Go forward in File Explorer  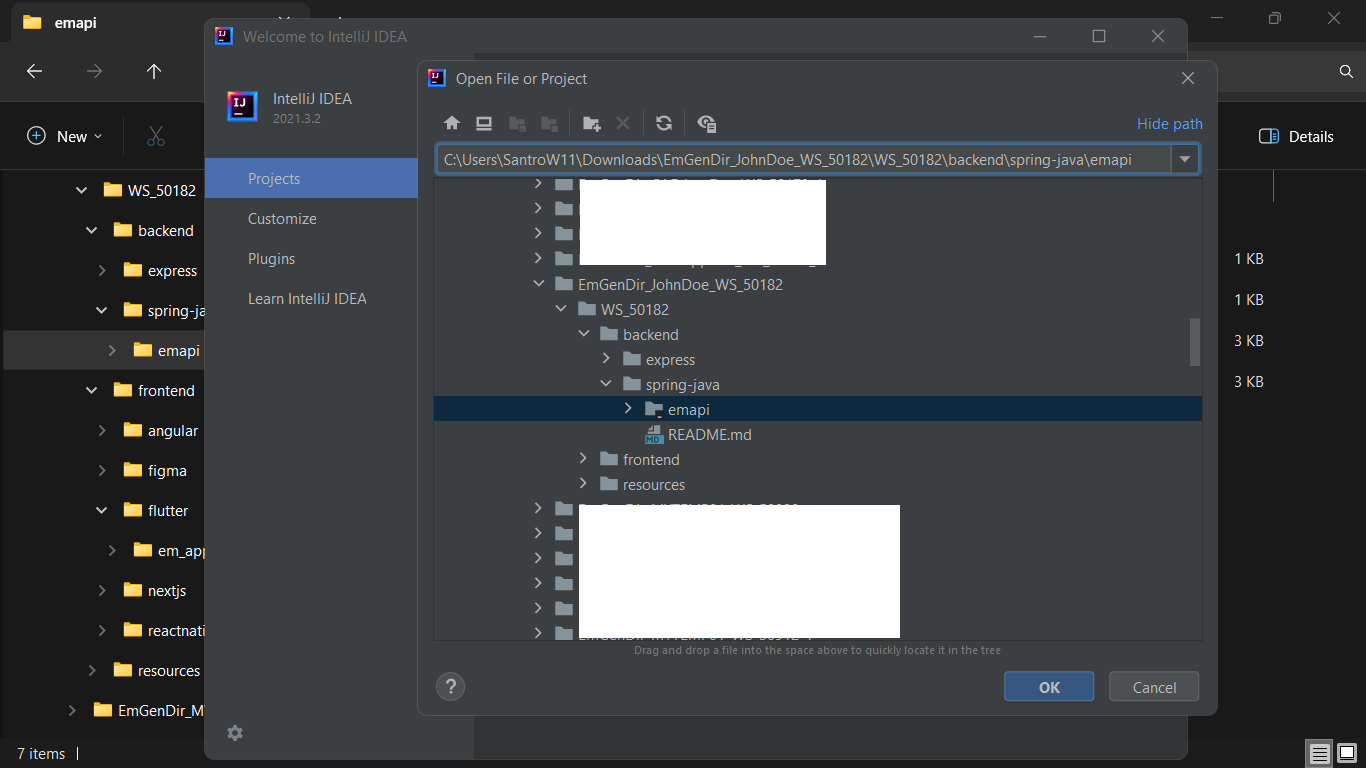pyautogui.click(x=94, y=71)
